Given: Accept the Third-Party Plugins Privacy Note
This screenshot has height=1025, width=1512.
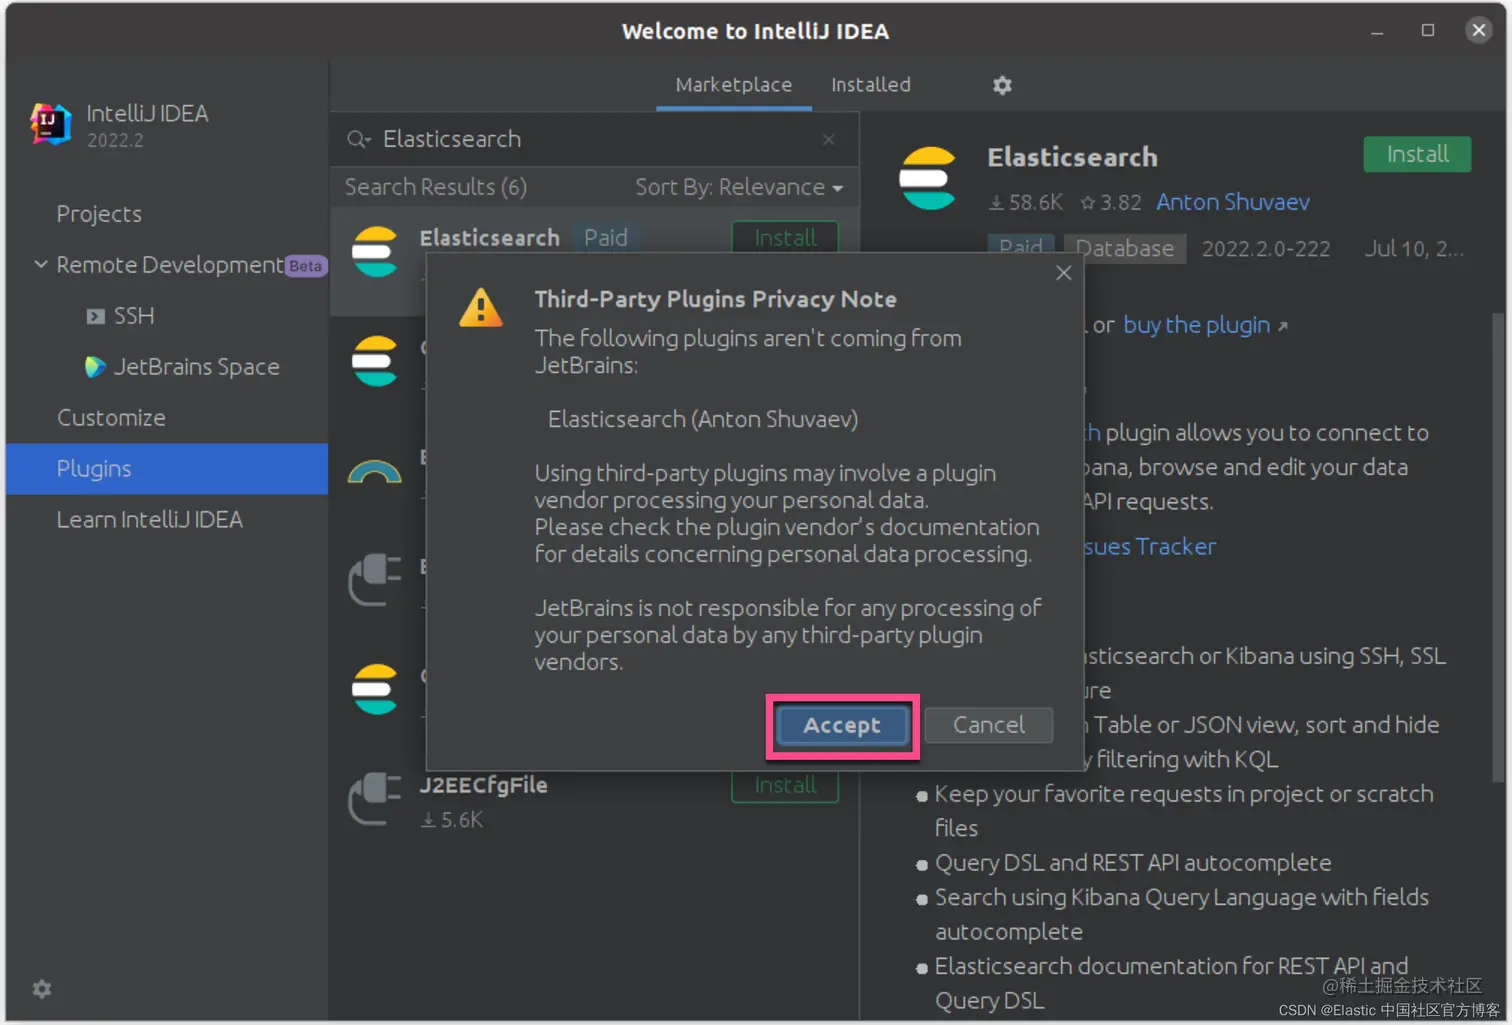Looking at the screenshot, I should point(841,726).
